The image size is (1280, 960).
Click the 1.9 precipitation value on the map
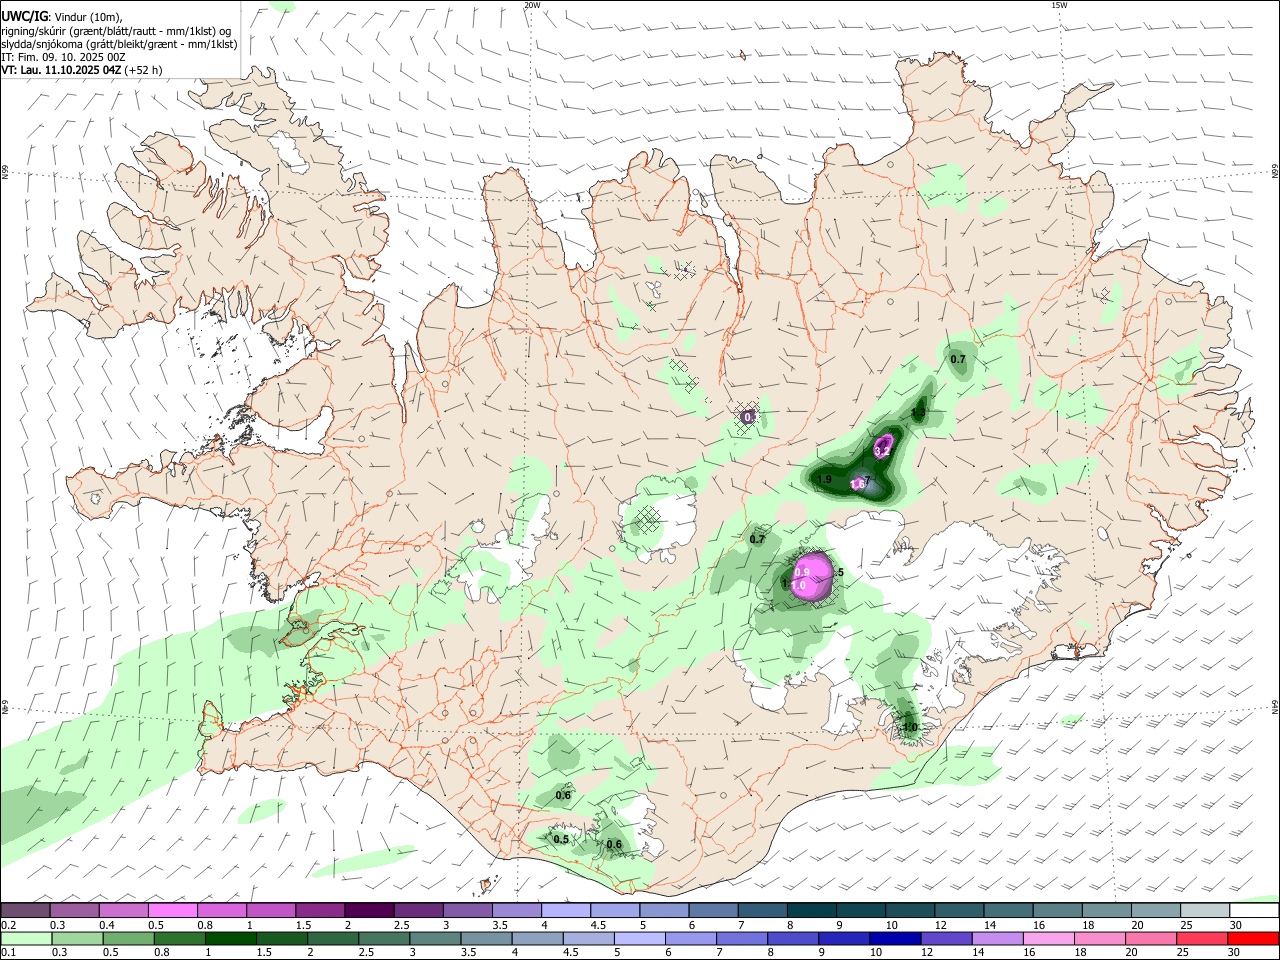(825, 480)
